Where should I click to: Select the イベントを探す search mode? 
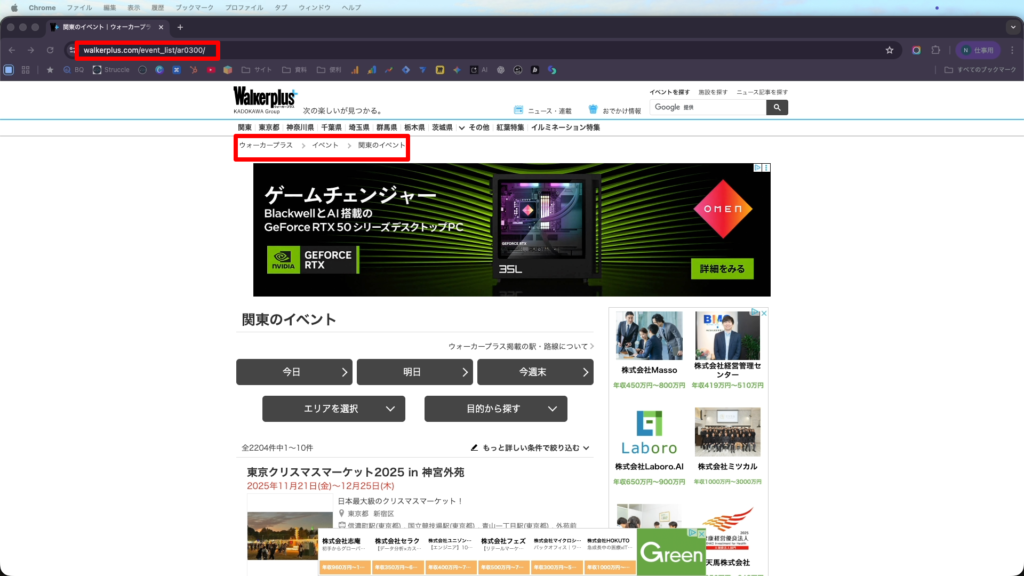pyautogui.click(x=669, y=92)
